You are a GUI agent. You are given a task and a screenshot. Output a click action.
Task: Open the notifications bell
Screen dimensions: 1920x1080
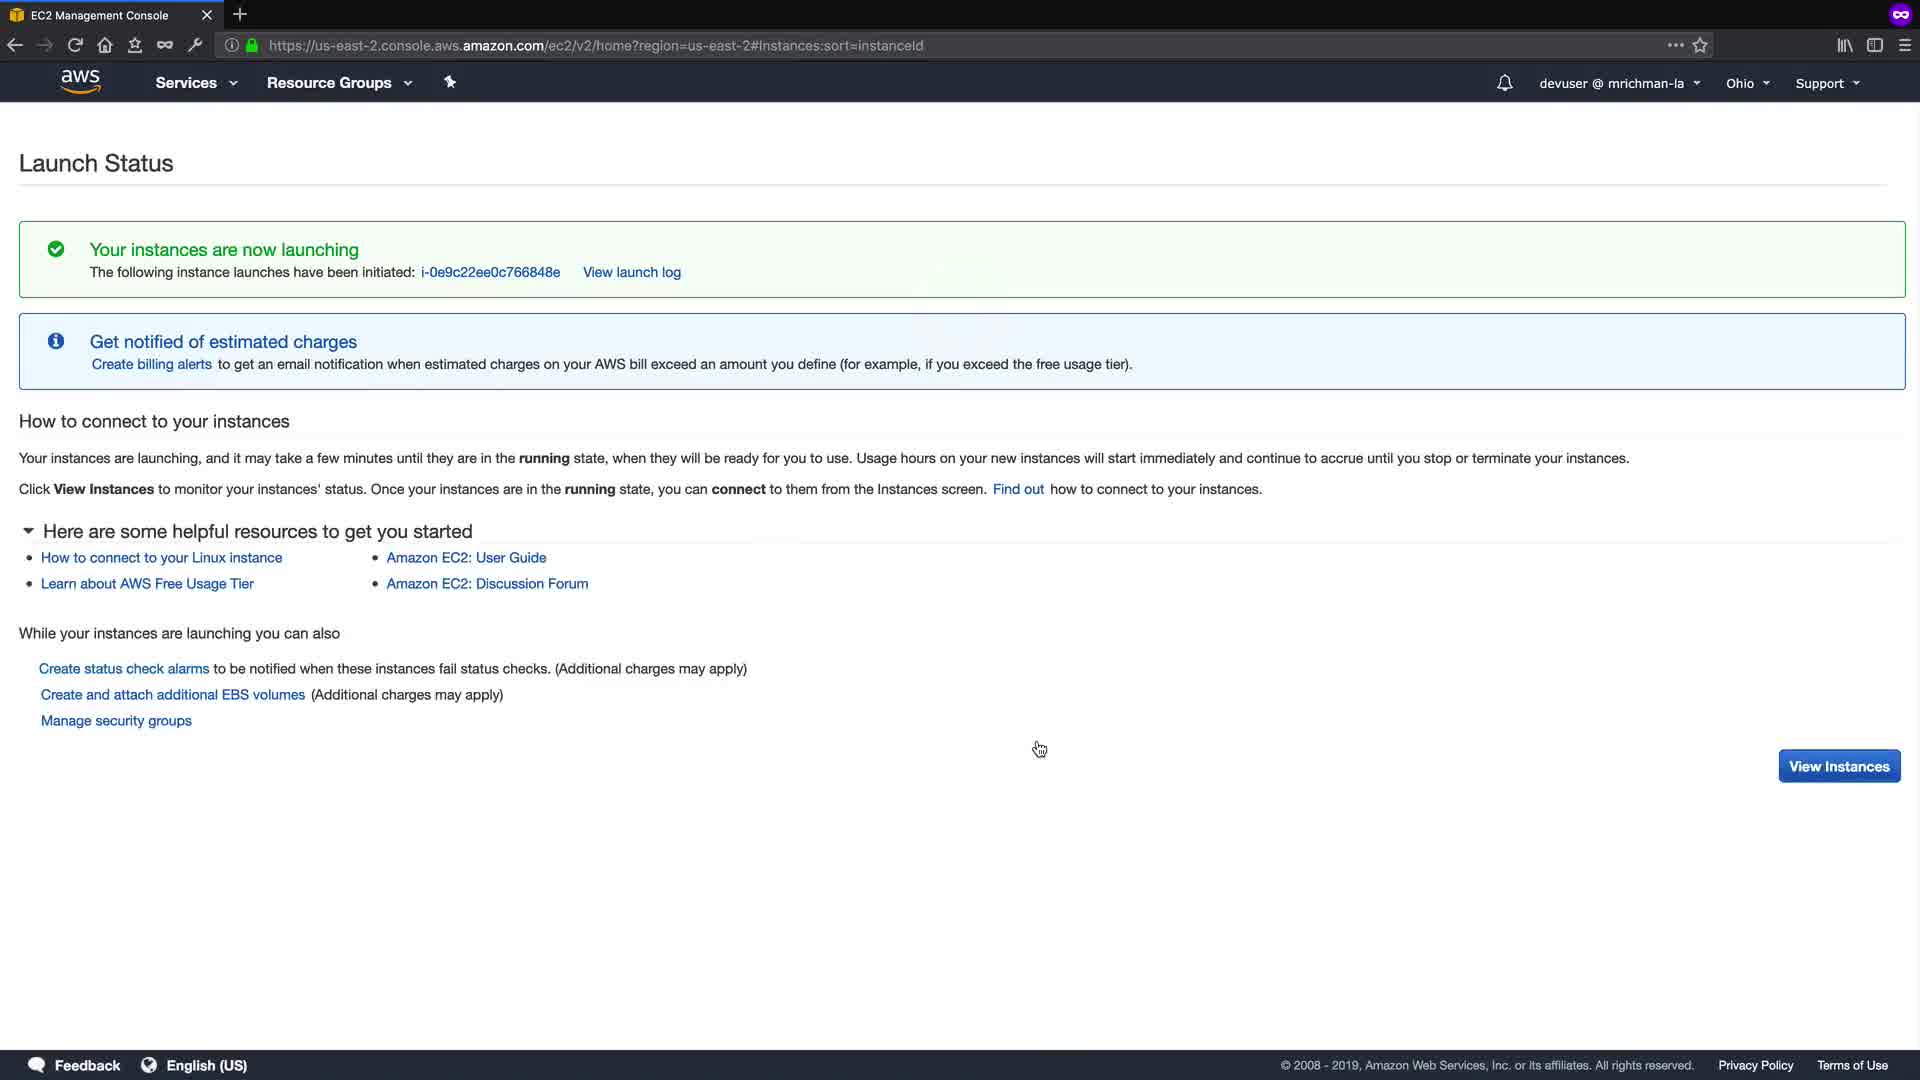[1504, 83]
